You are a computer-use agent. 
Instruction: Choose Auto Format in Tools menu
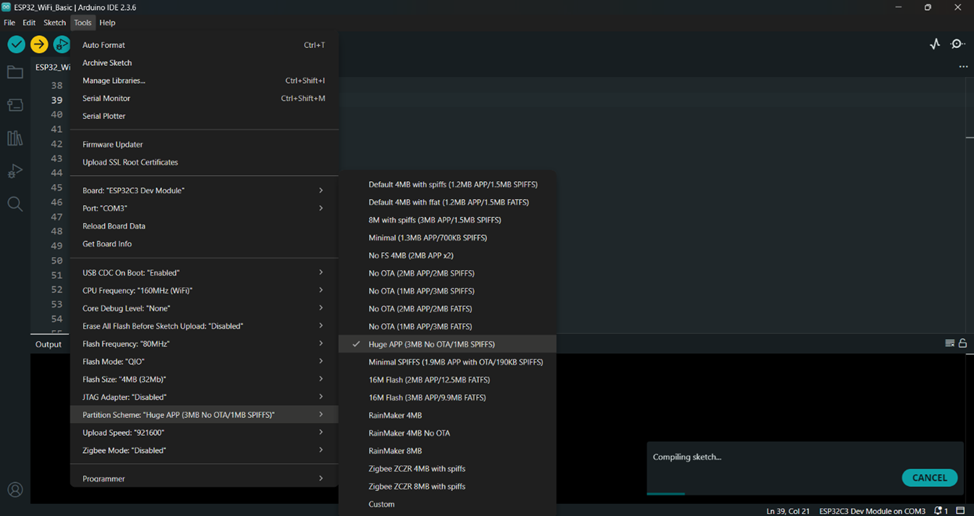(204, 45)
